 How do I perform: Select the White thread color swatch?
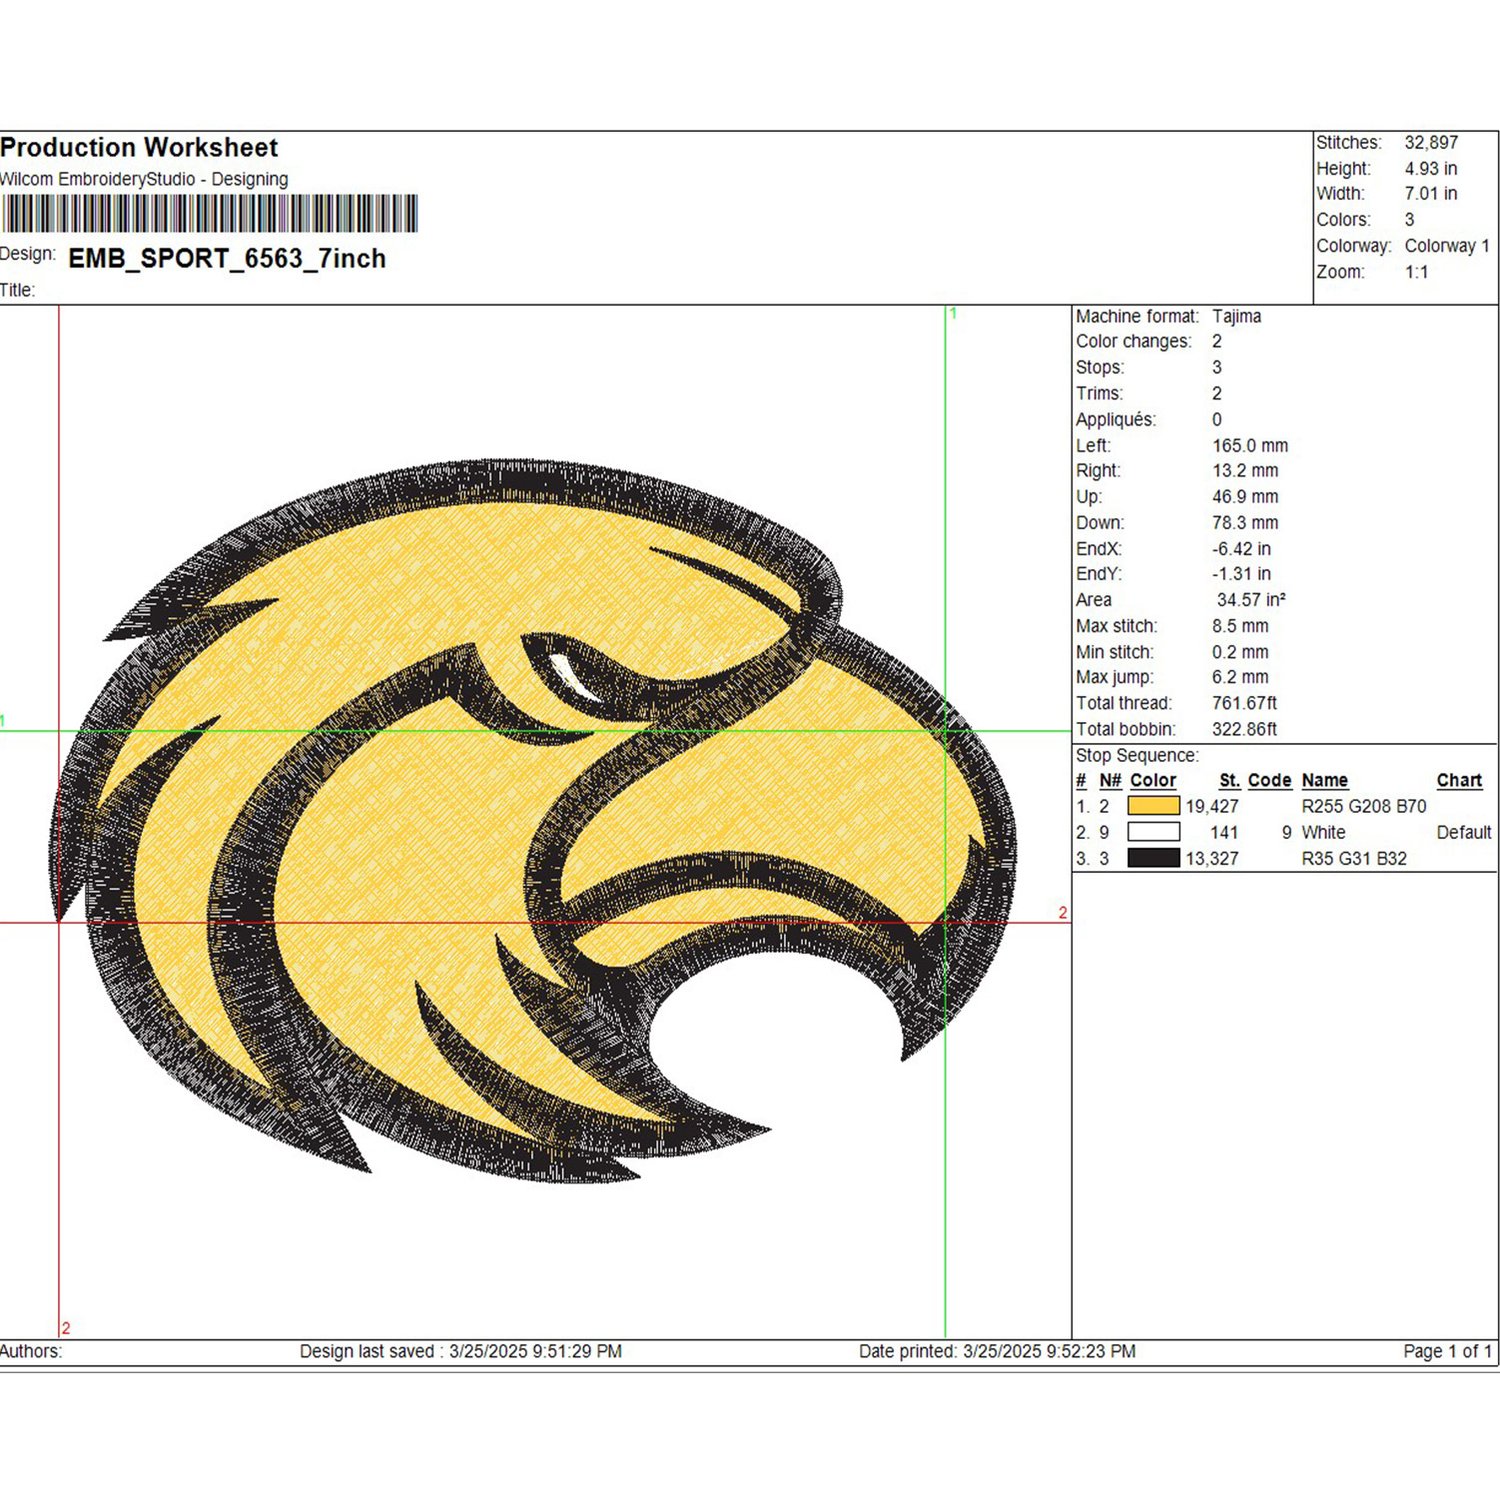pos(1153,832)
